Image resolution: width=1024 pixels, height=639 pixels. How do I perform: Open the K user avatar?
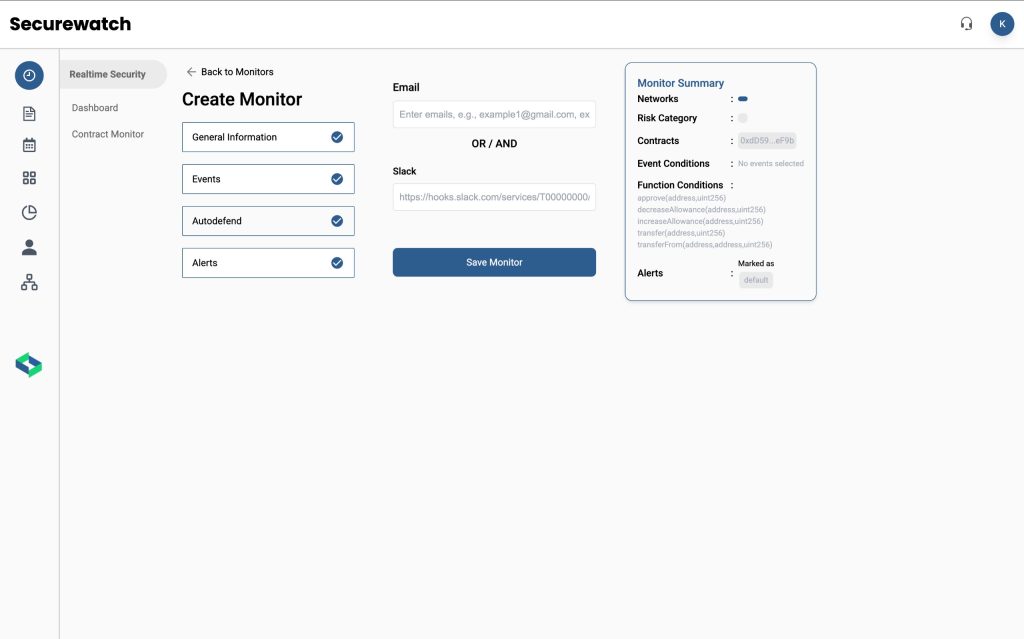(x=1001, y=24)
